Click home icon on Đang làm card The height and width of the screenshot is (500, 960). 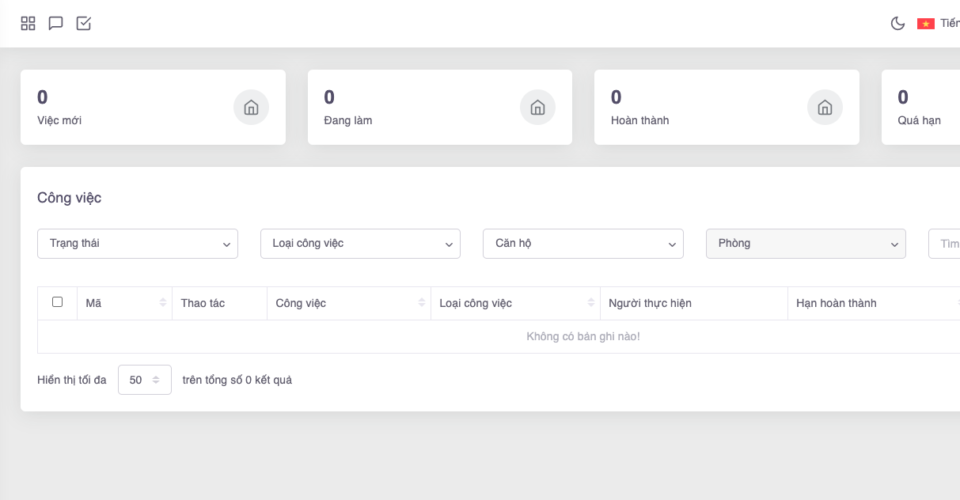pos(538,107)
